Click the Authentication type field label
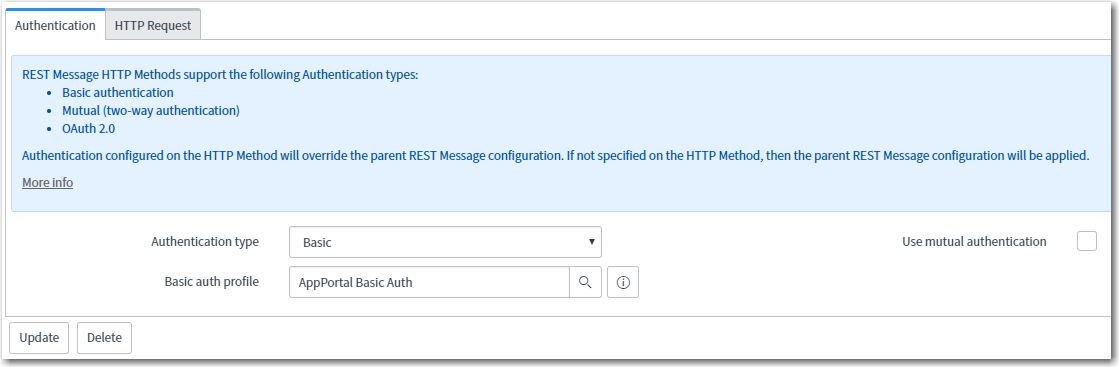This screenshot has height=367, width=1119. 205,241
